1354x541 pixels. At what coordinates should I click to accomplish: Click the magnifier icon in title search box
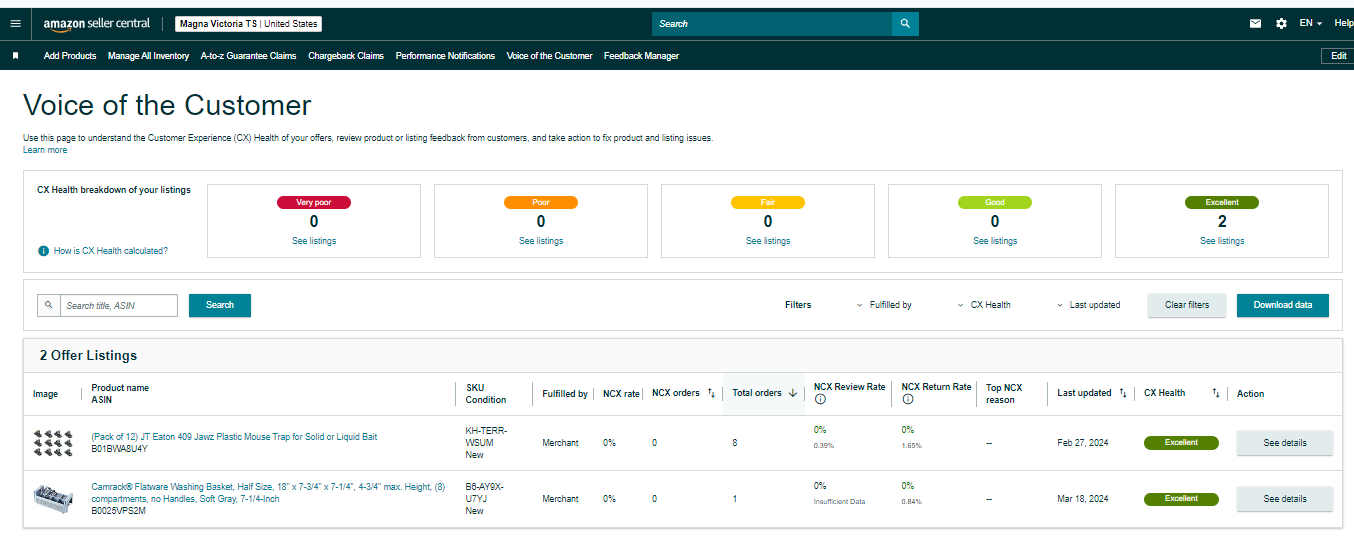tap(48, 305)
